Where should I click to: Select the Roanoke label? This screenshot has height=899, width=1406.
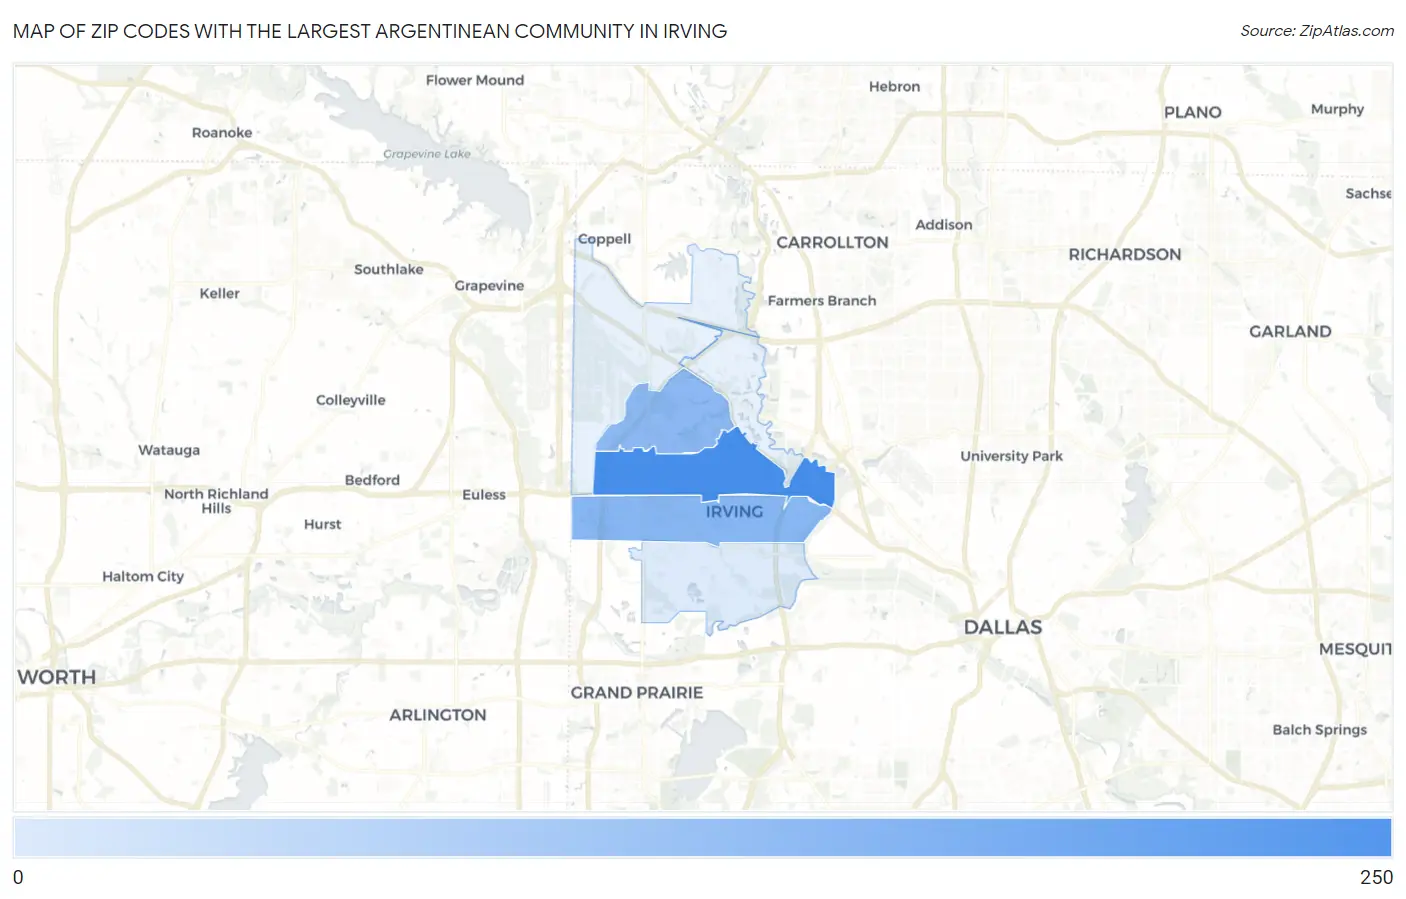pos(222,132)
